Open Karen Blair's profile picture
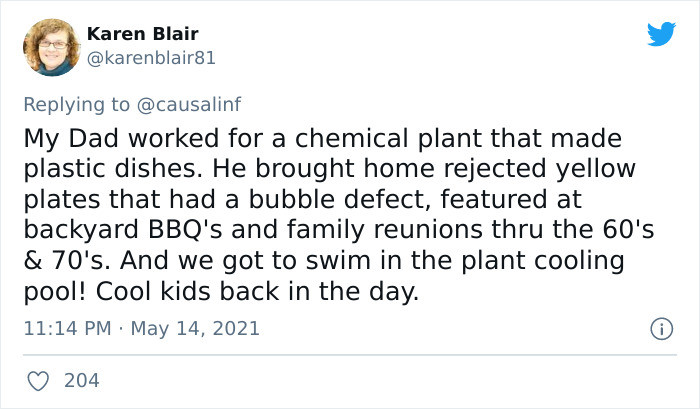The image size is (700, 409). coord(51,47)
